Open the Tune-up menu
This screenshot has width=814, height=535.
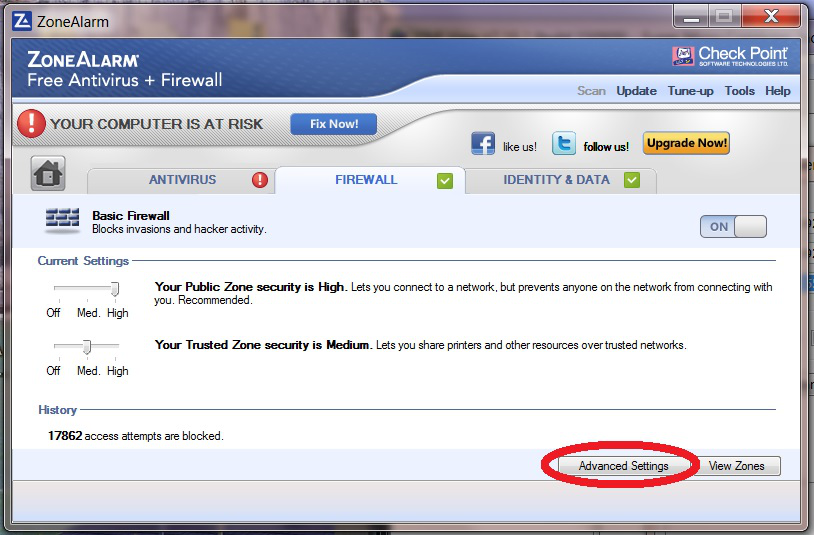(691, 91)
